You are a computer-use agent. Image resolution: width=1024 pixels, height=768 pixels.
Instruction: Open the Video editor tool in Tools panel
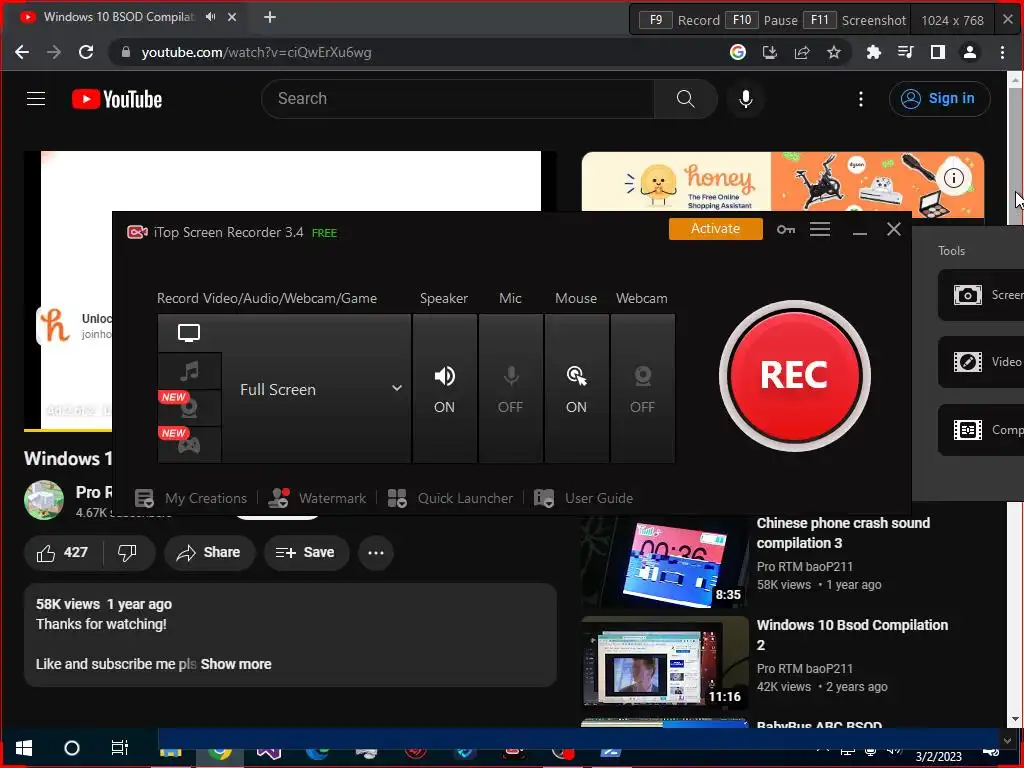coord(981,362)
